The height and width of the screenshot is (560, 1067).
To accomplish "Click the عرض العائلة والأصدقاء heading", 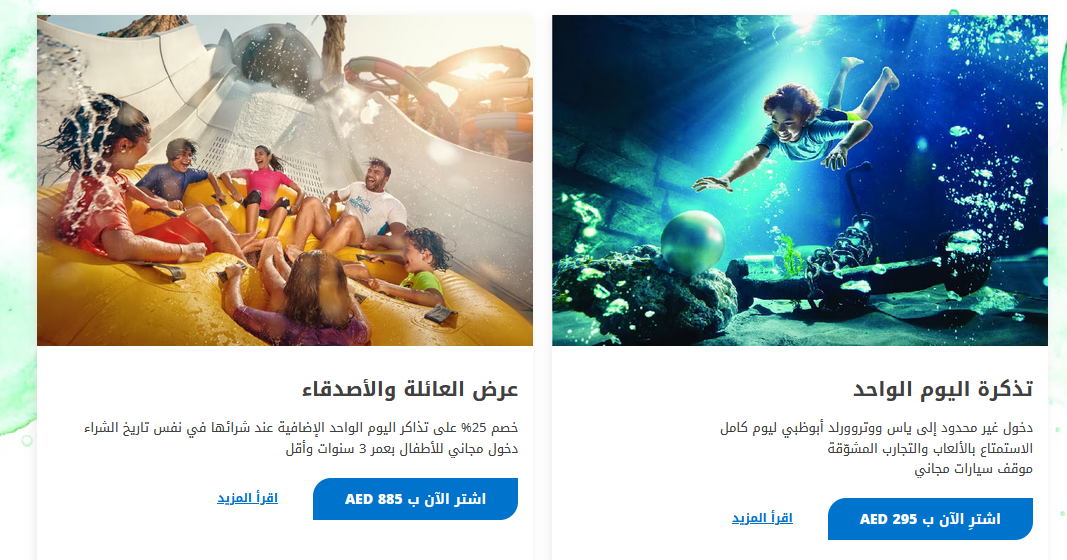I will point(410,390).
